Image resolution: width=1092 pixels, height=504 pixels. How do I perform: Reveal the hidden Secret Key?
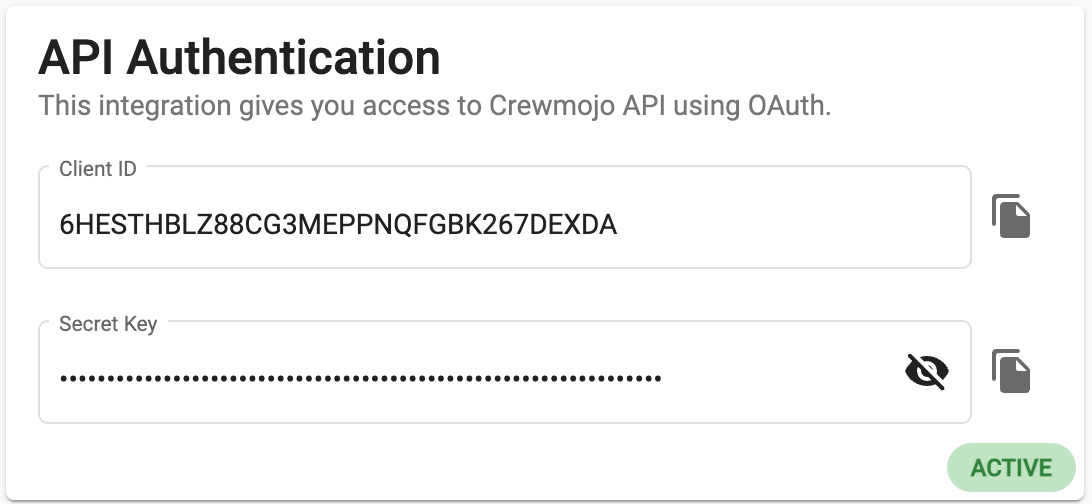click(926, 372)
